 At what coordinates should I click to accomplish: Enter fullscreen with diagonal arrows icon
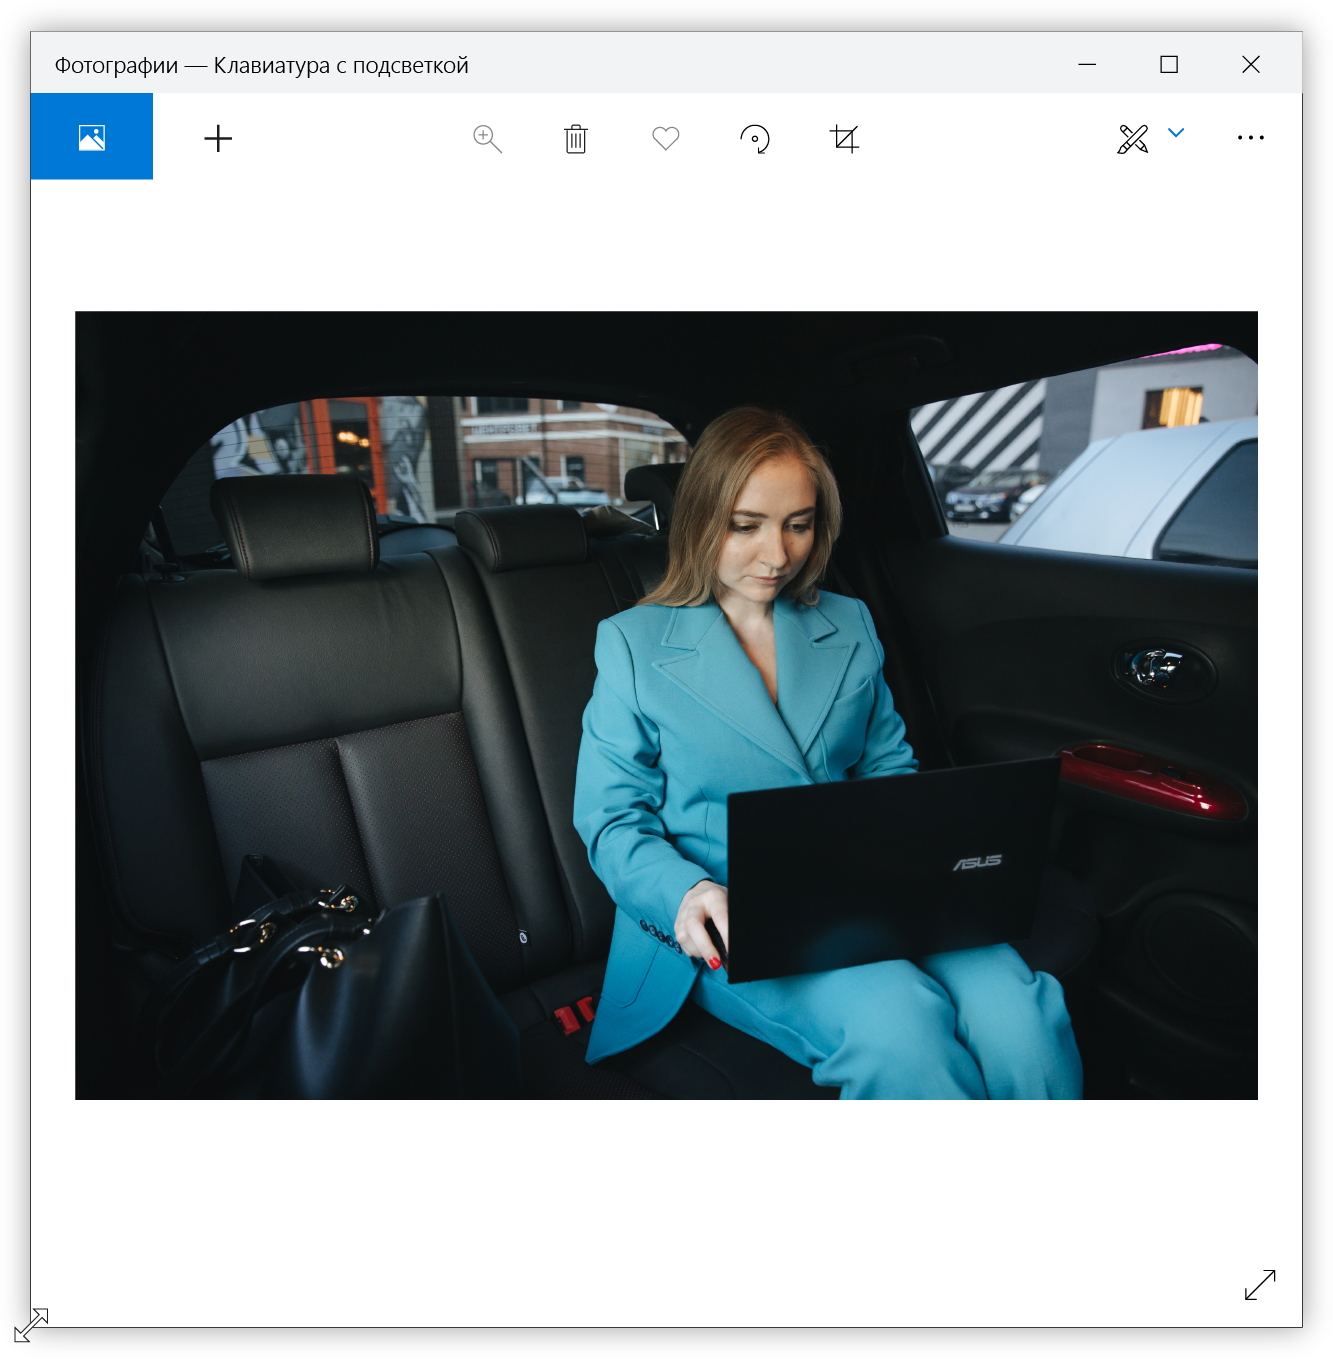coord(1260,1285)
